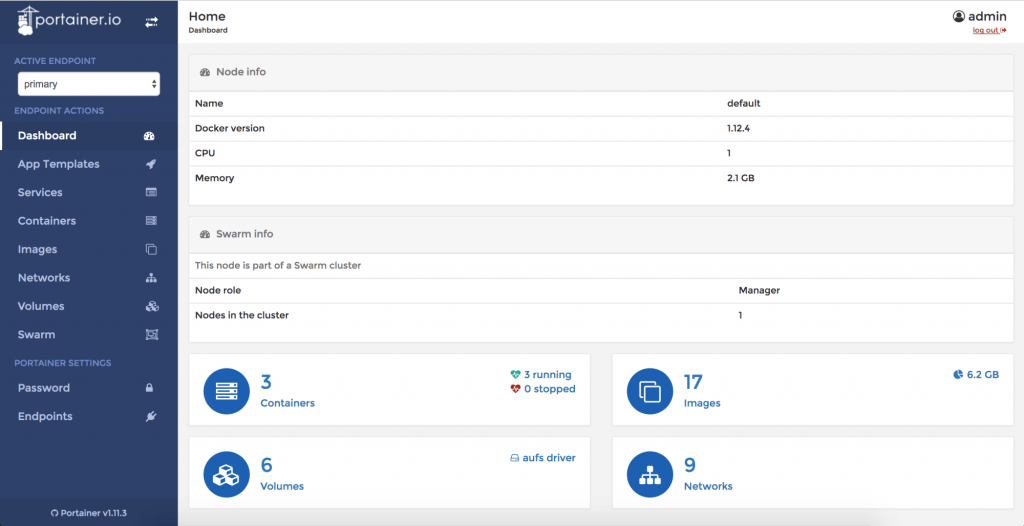Click the Portainer.io logo

coord(70,20)
